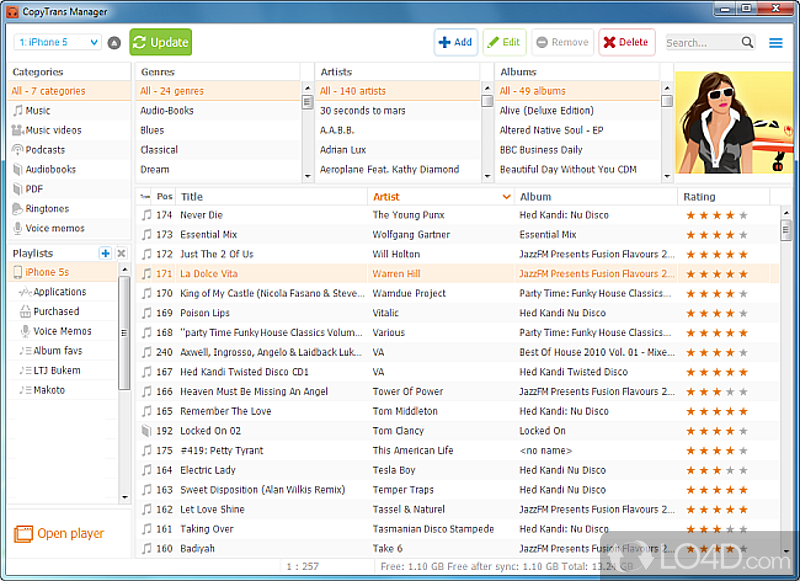Viewport: 800px width, 581px height.
Task: Select the Music videos category
Action: point(69,130)
